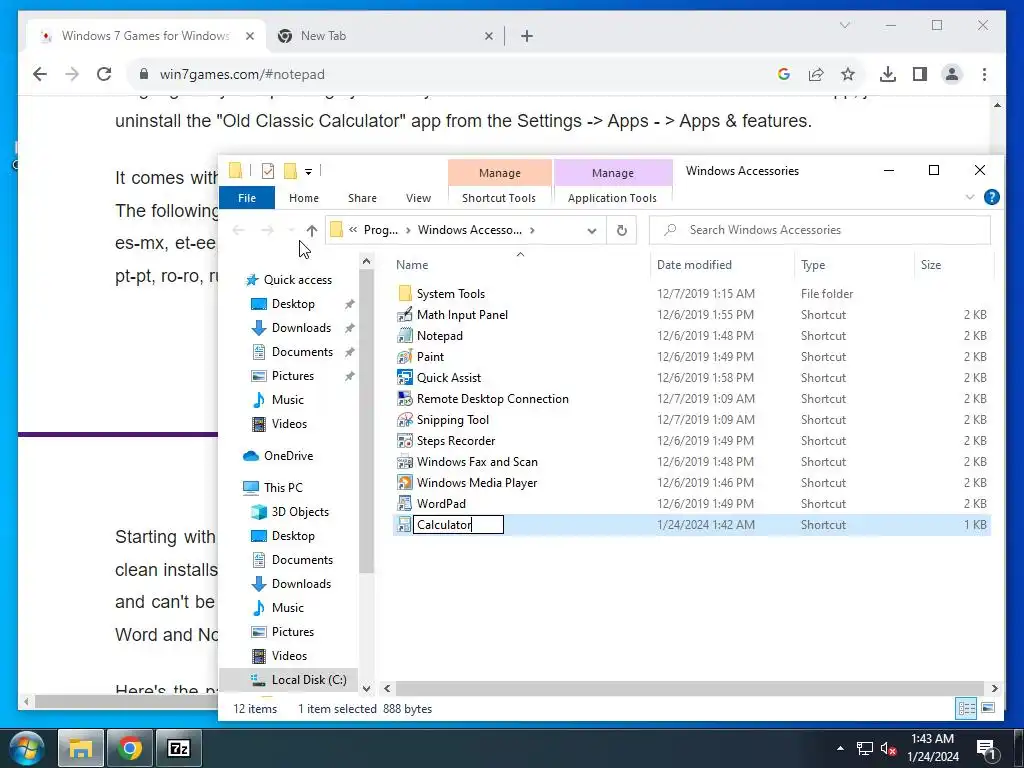Open the System Tools folder icon

pyautogui.click(x=405, y=293)
